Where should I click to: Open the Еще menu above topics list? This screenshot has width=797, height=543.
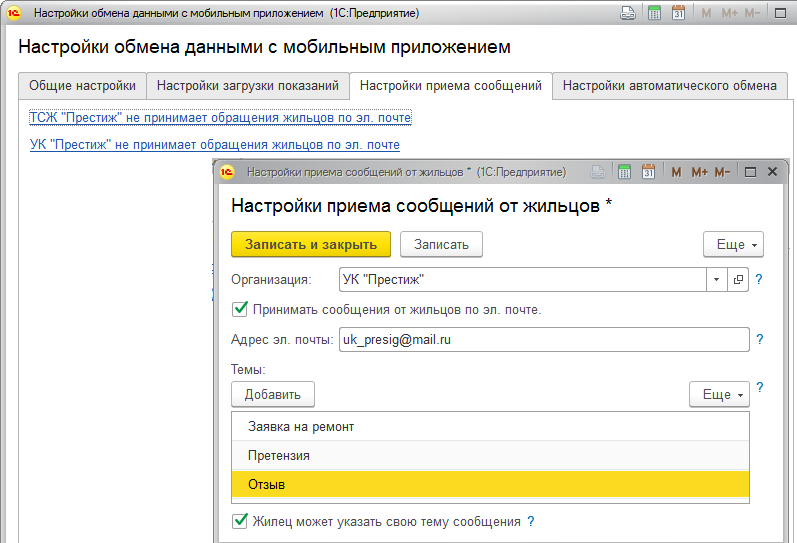point(719,395)
